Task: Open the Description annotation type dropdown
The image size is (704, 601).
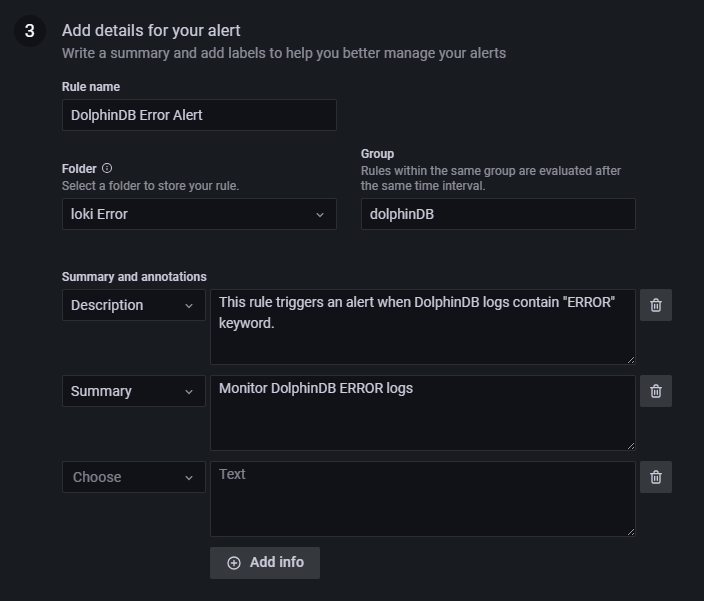Action: 133,305
